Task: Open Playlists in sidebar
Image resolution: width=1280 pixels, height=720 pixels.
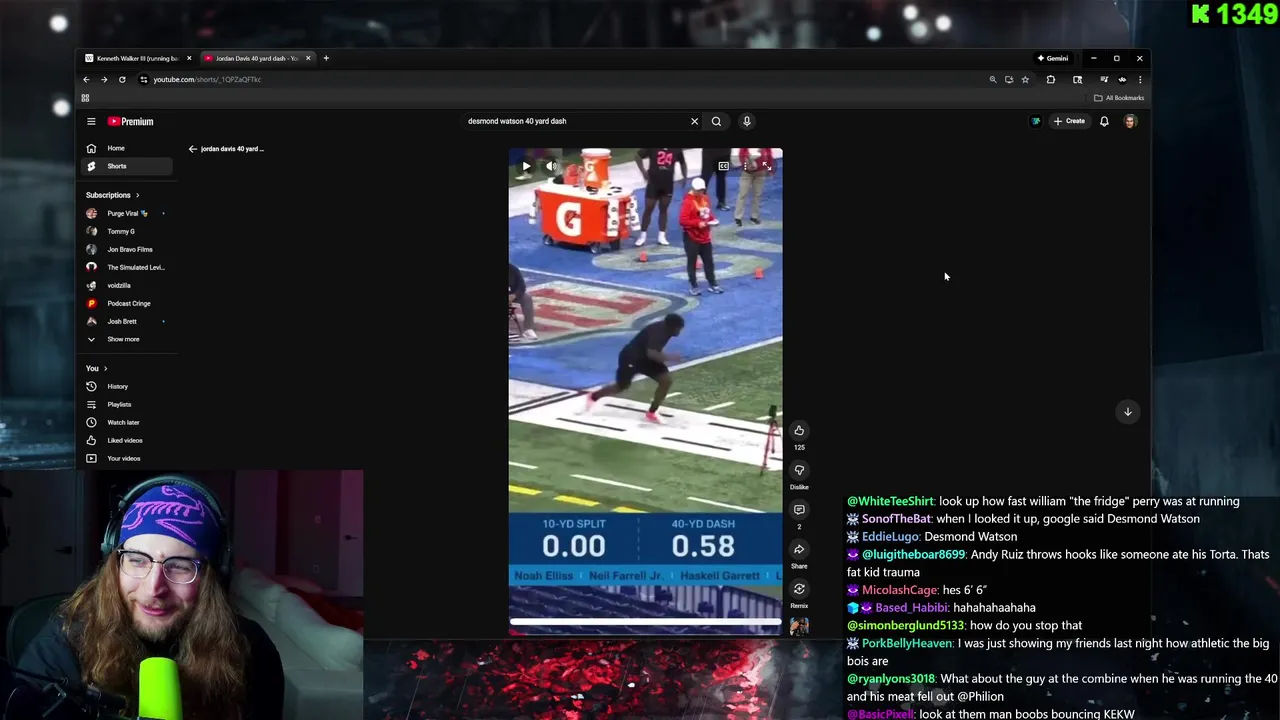Action: tap(126, 404)
